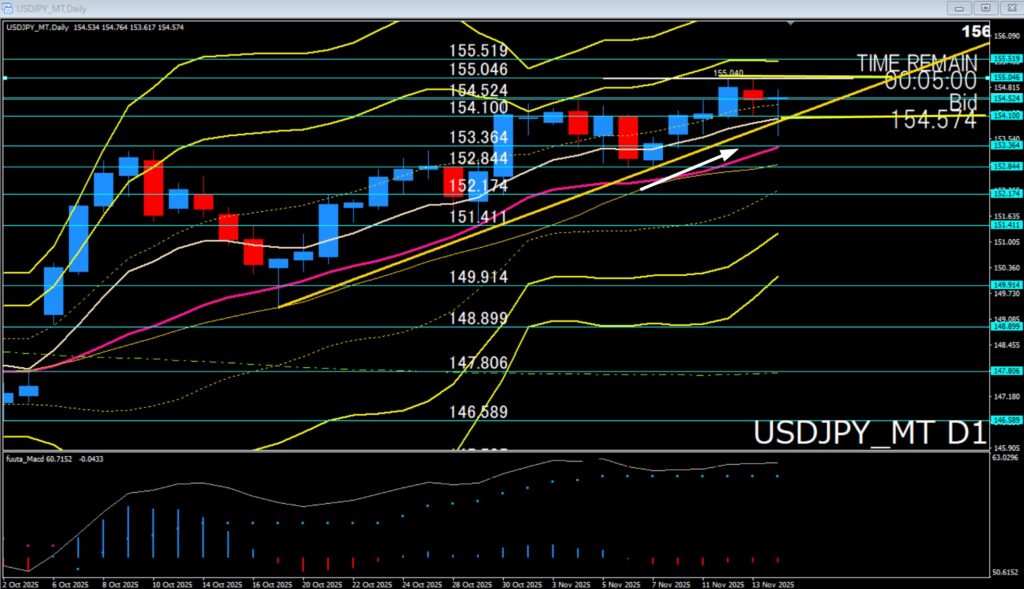
Task: Click the 155.040 high label above candle
Action: [728, 74]
